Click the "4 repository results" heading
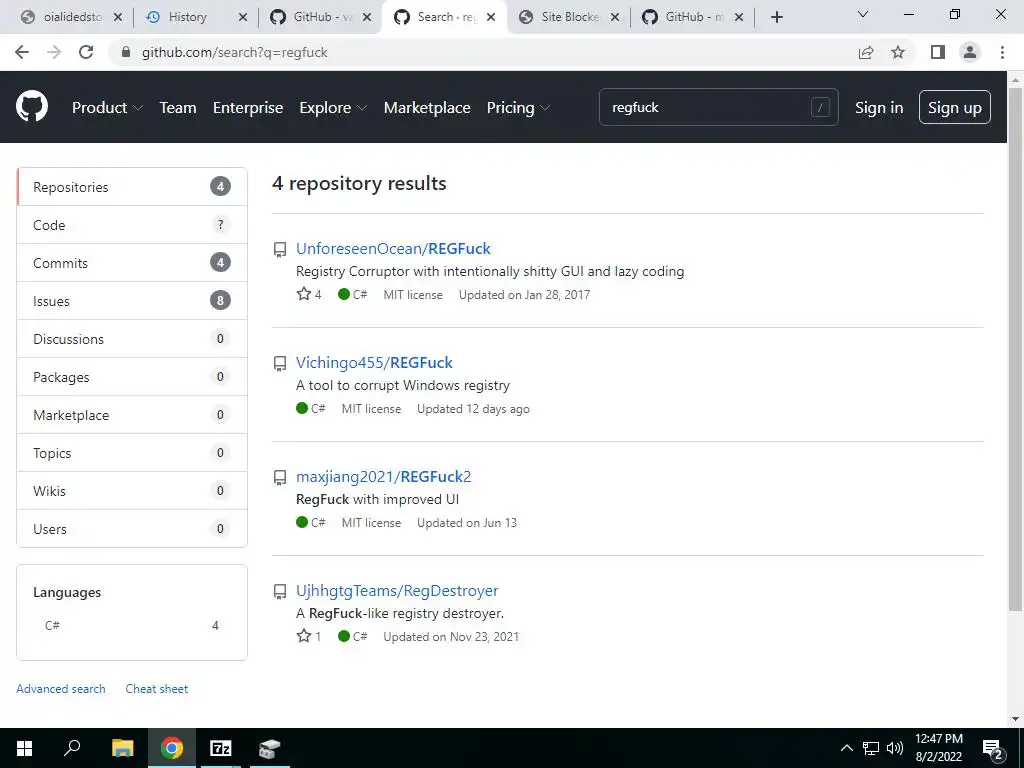Screen dimensions: 1024x768 point(359,184)
